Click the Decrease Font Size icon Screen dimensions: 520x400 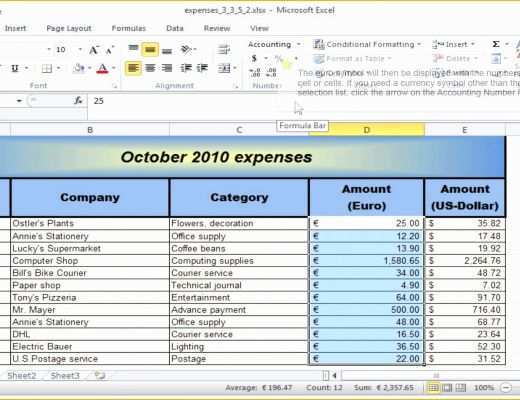click(110, 50)
